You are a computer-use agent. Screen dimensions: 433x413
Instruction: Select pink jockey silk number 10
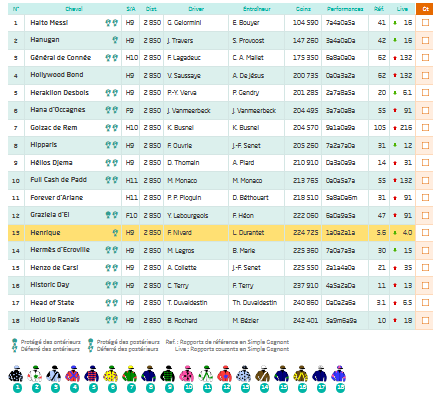tap(187, 374)
